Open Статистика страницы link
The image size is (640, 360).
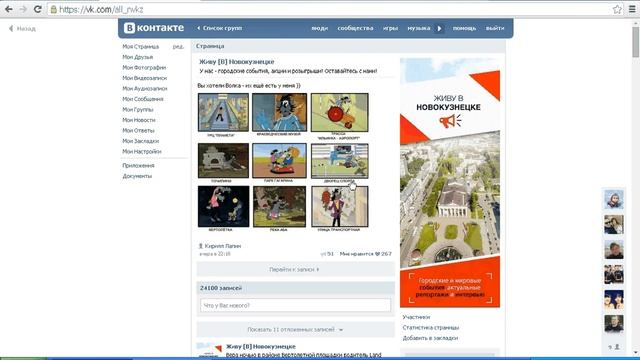tap(431, 328)
